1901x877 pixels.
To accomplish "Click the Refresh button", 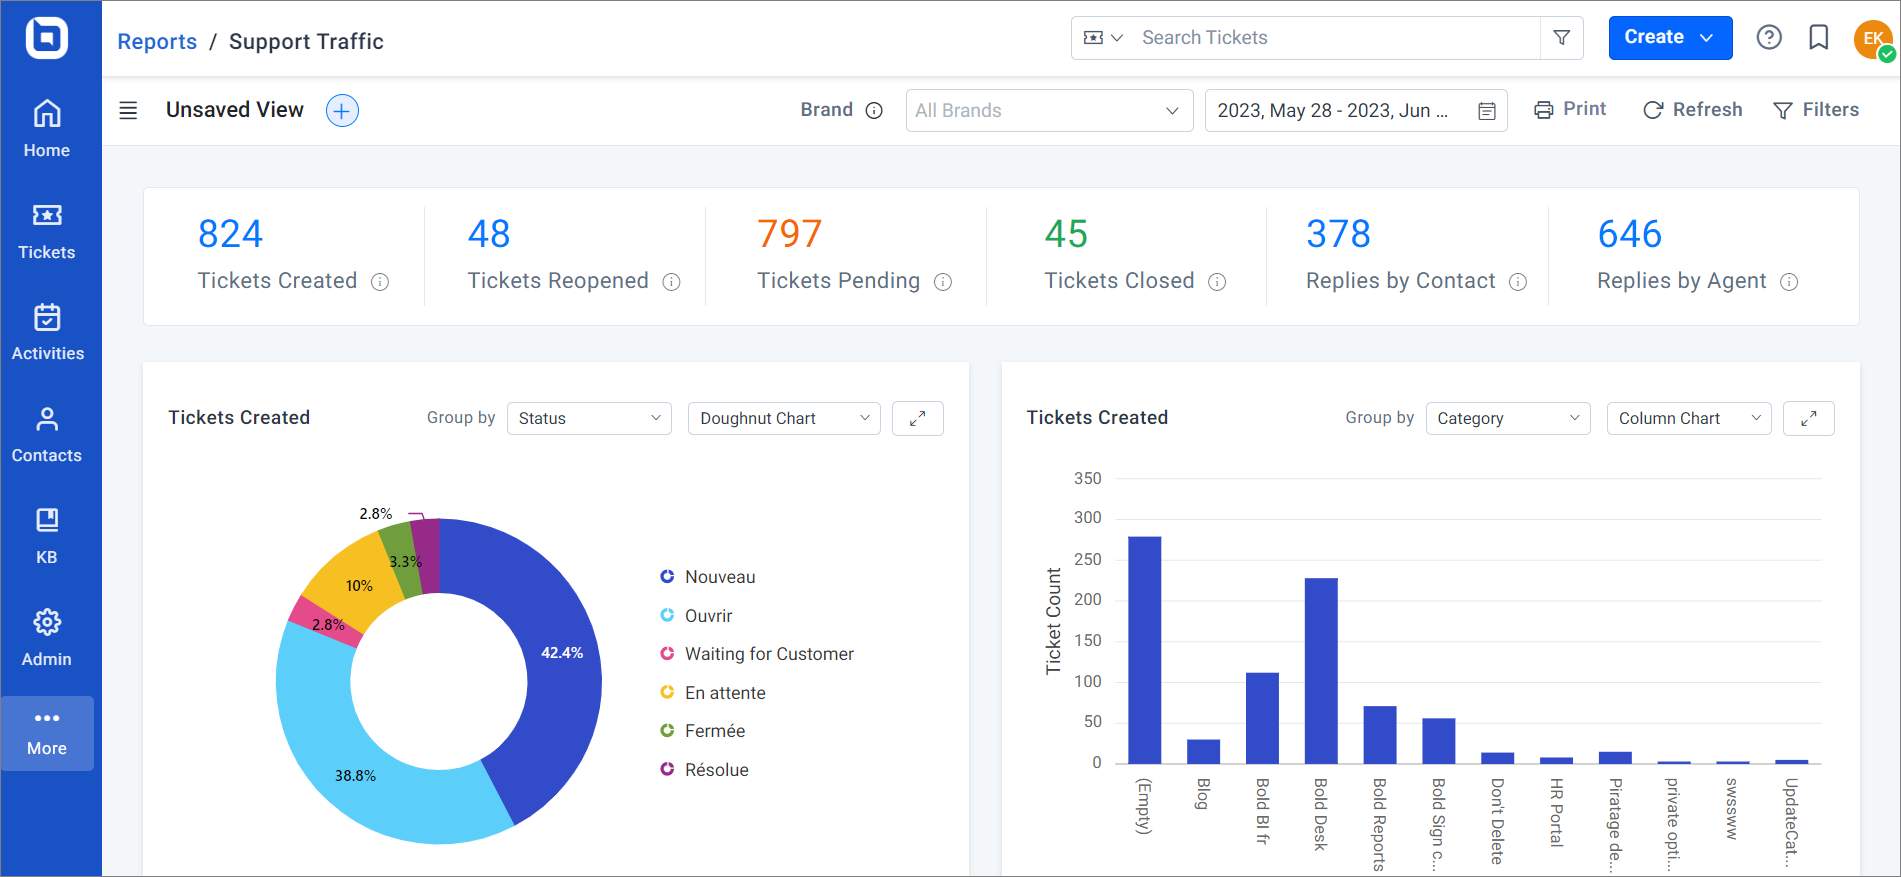I will [1693, 109].
